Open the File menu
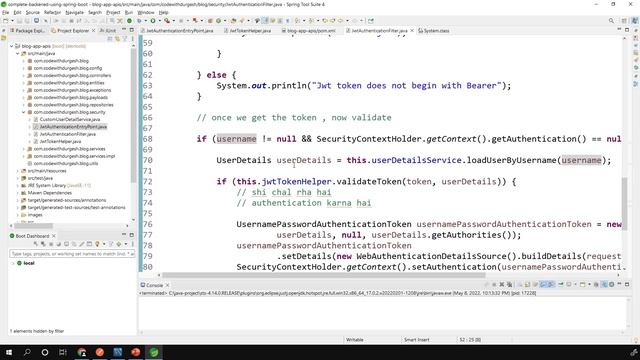 click(5, 13)
